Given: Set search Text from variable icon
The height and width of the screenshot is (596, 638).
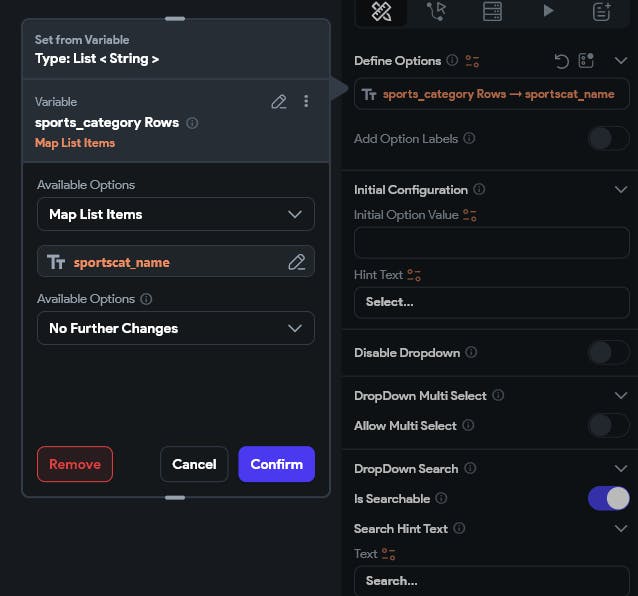Looking at the screenshot, I should point(389,554).
